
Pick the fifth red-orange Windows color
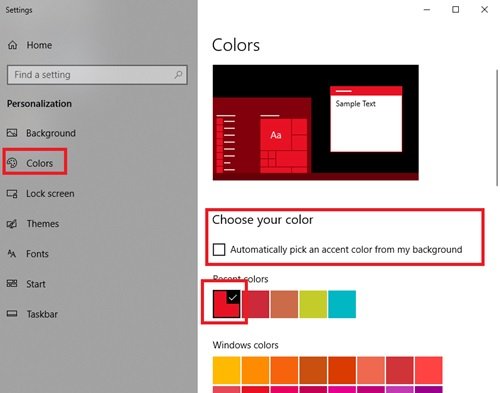pyautogui.click(x=342, y=370)
